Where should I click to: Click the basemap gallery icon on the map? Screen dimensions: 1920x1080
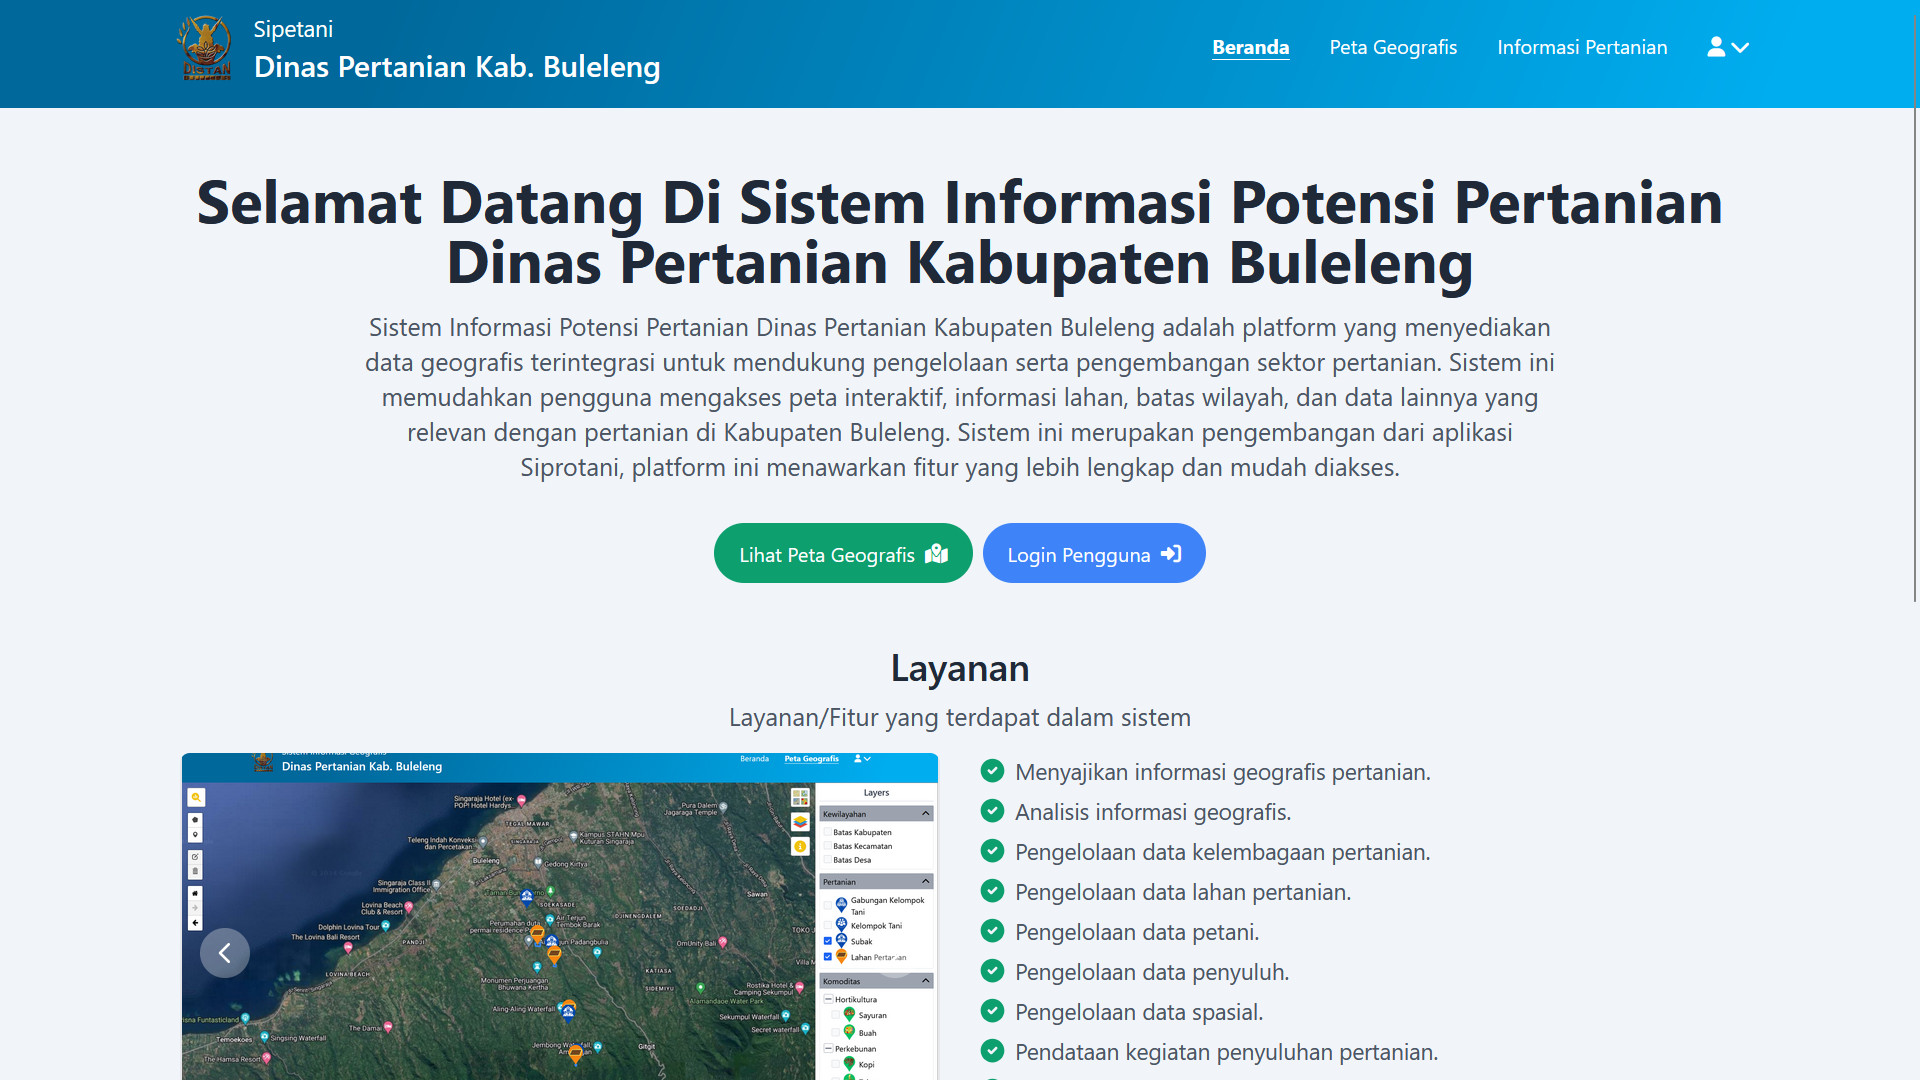coord(800,796)
